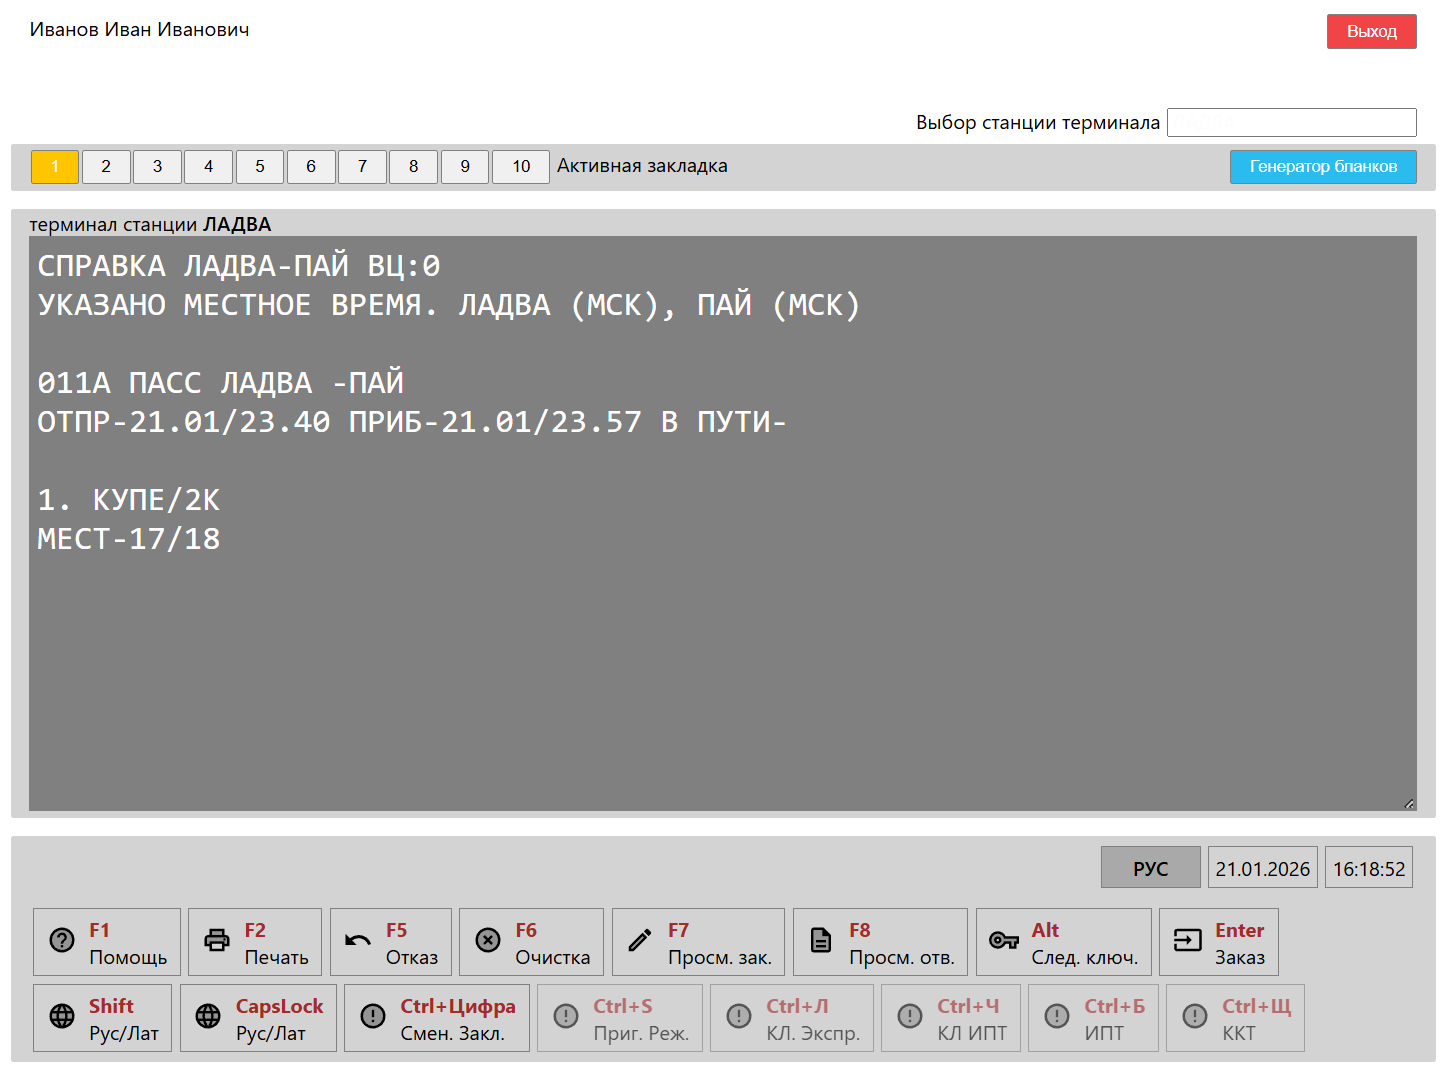Image resolution: width=1447 pixels, height=1074 pixels.
Task: Submit with the Enter Заказ icon
Action: [x=1187, y=941]
